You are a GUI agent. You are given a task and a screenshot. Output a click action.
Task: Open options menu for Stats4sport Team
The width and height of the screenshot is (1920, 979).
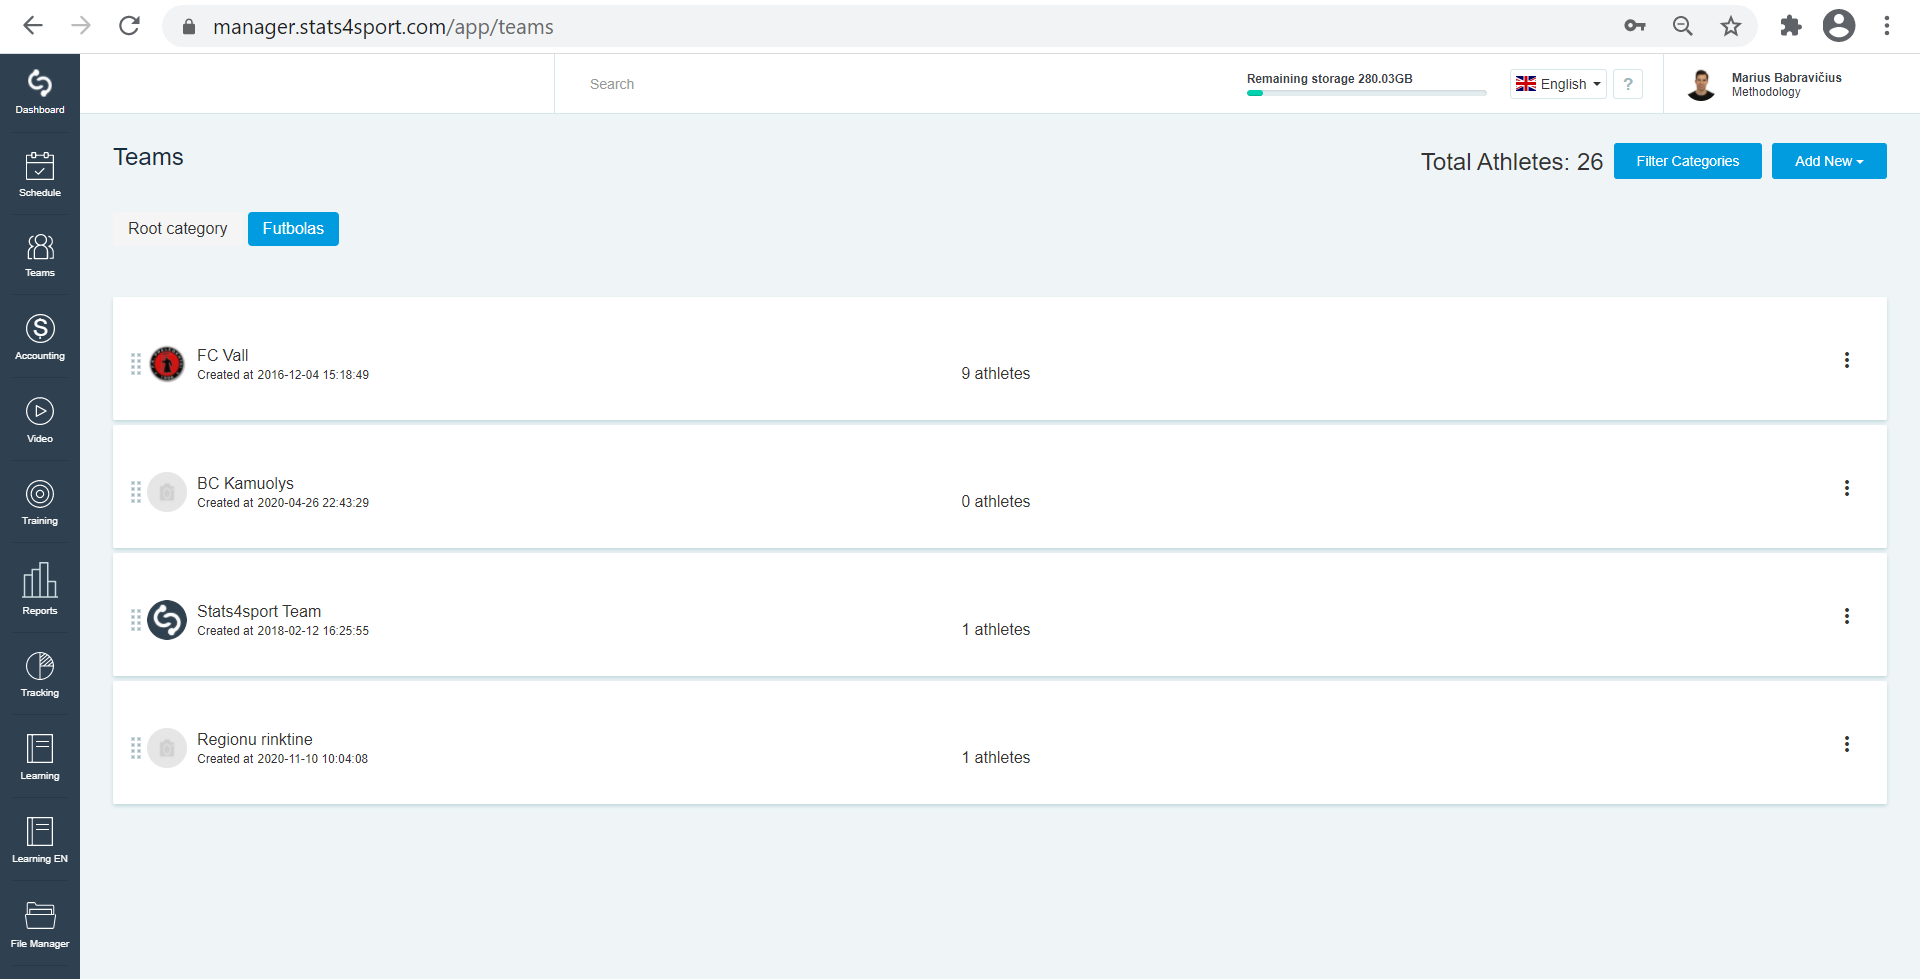pos(1847,616)
